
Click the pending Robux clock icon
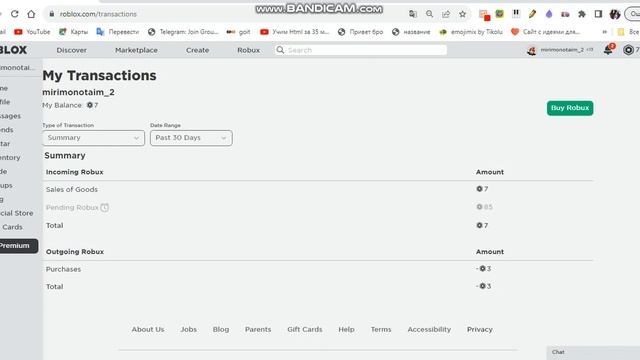(x=104, y=207)
